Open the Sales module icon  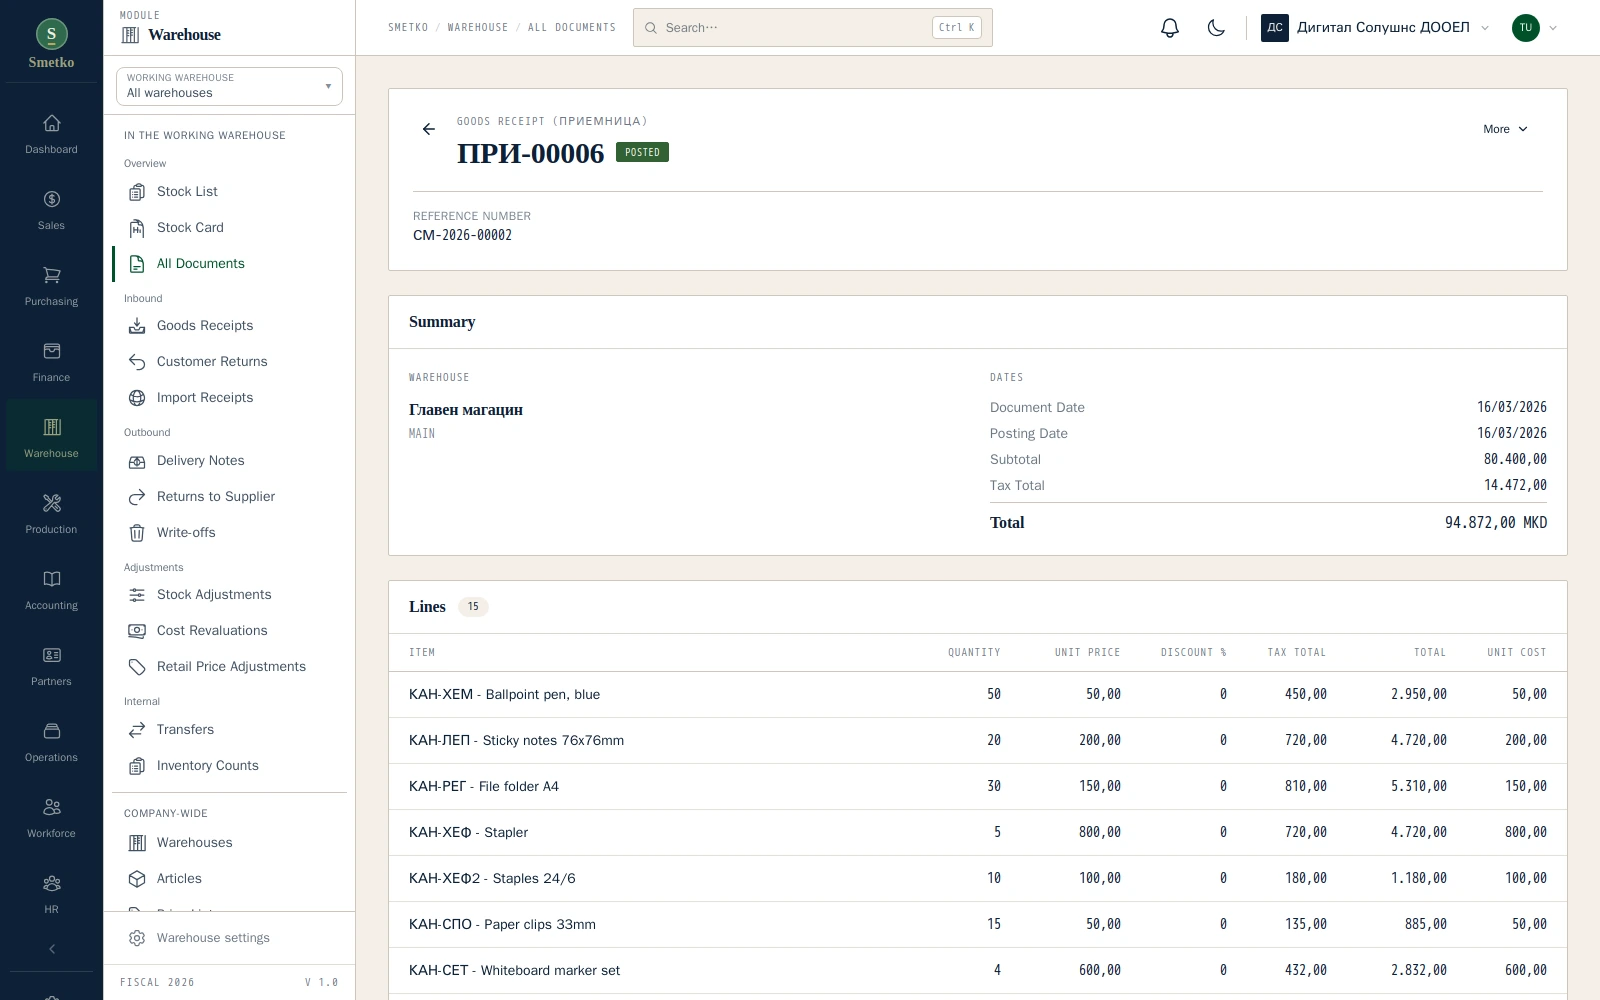tap(51, 210)
